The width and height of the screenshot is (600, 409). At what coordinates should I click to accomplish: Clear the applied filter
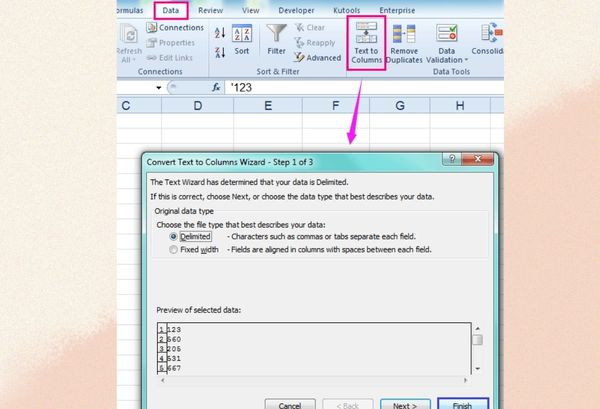click(x=310, y=28)
